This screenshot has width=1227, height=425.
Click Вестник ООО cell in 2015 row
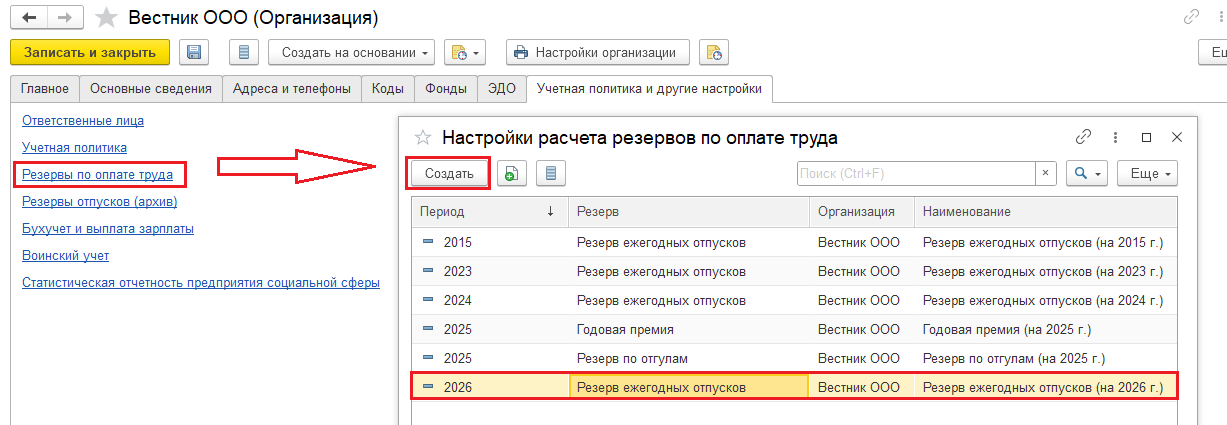point(862,242)
